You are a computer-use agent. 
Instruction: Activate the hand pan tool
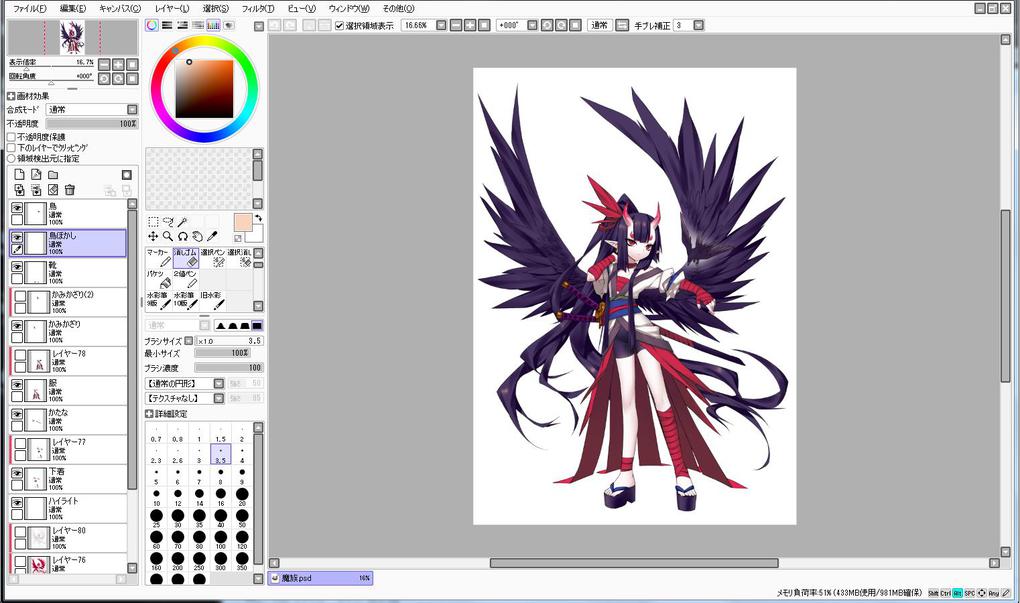(x=198, y=236)
